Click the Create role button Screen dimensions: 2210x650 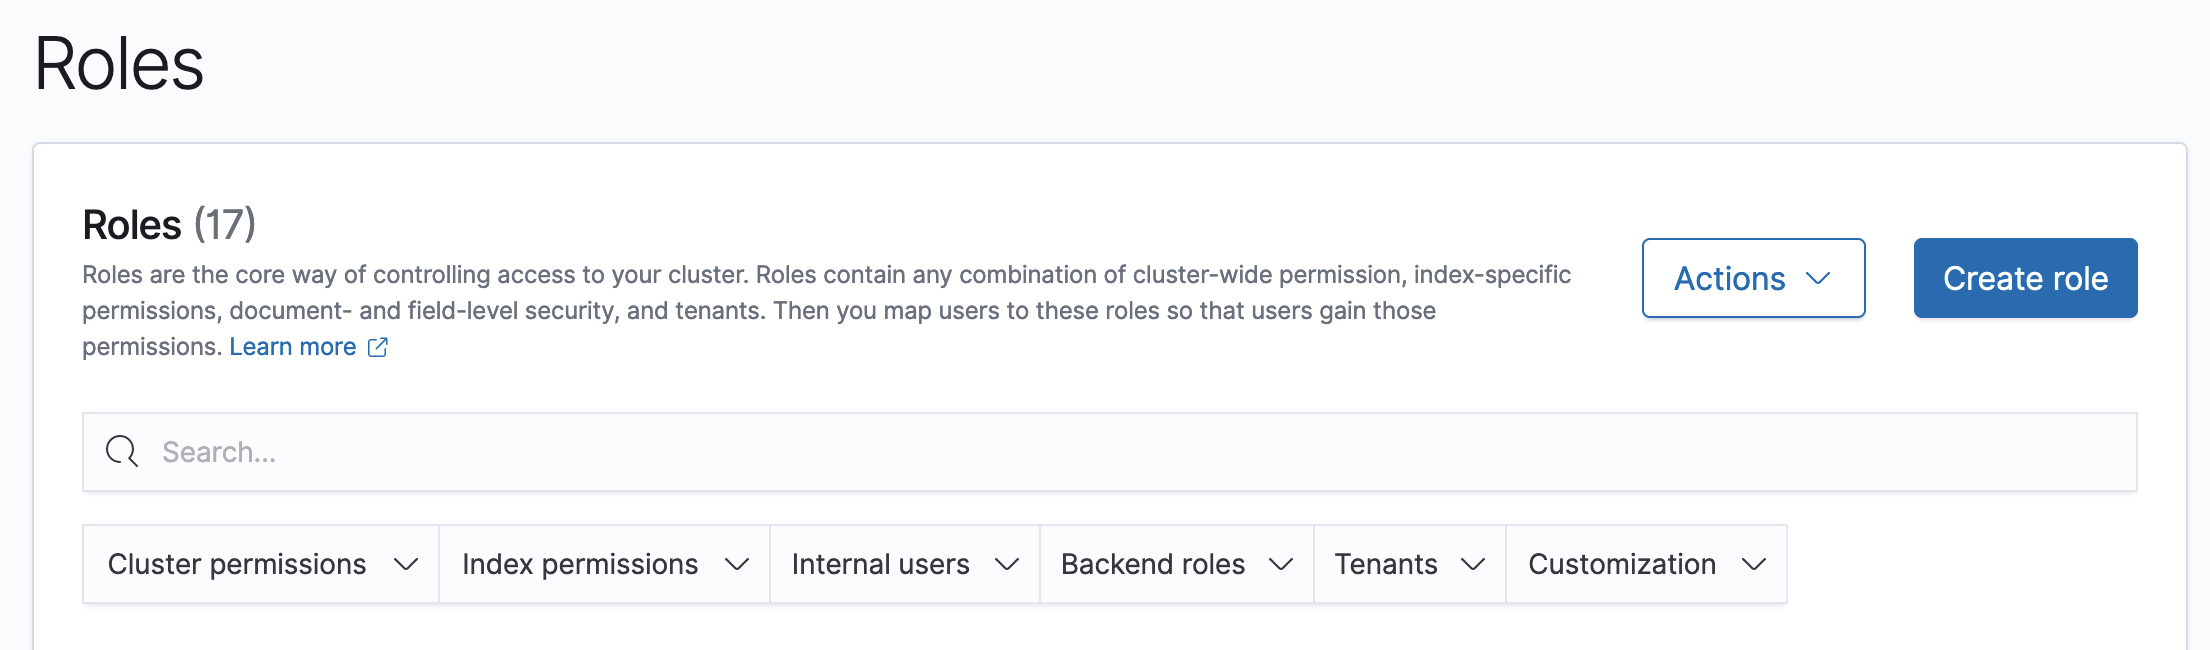click(2025, 279)
